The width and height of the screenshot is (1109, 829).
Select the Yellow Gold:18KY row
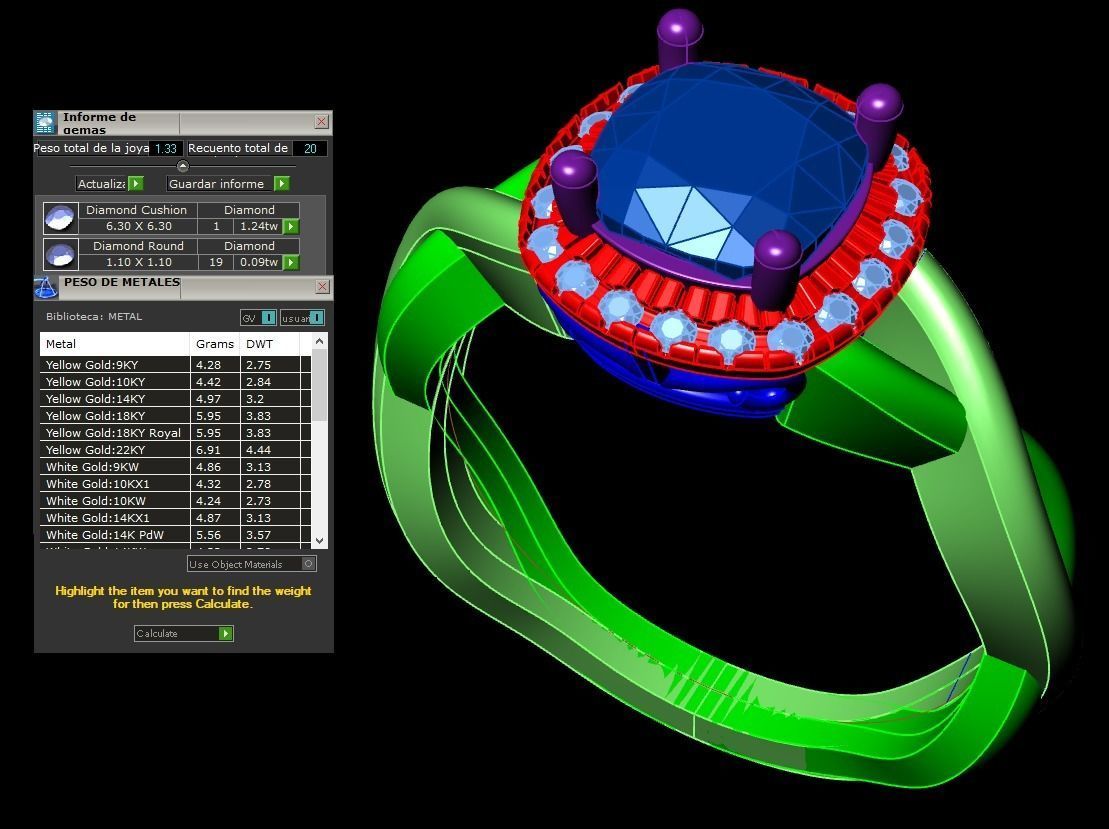tap(175, 416)
